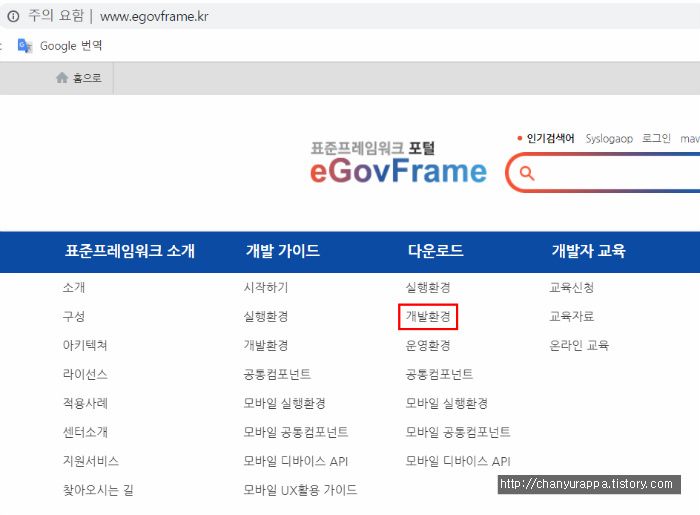Viewport: 700px width, 515px height.
Task: Select 센터소개 submenu item
Action: pyautogui.click(x=85, y=432)
